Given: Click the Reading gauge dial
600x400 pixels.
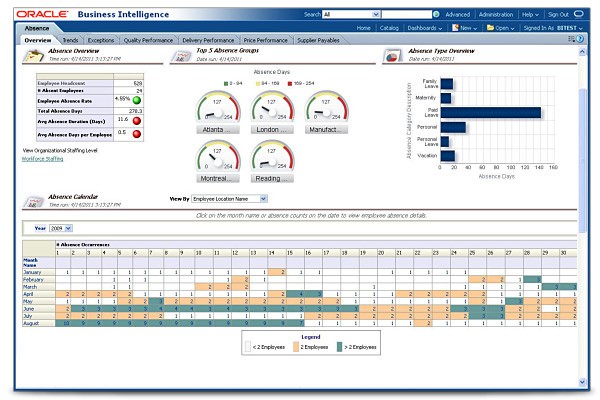Looking at the screenshot, I should click(x=272, y=155).
